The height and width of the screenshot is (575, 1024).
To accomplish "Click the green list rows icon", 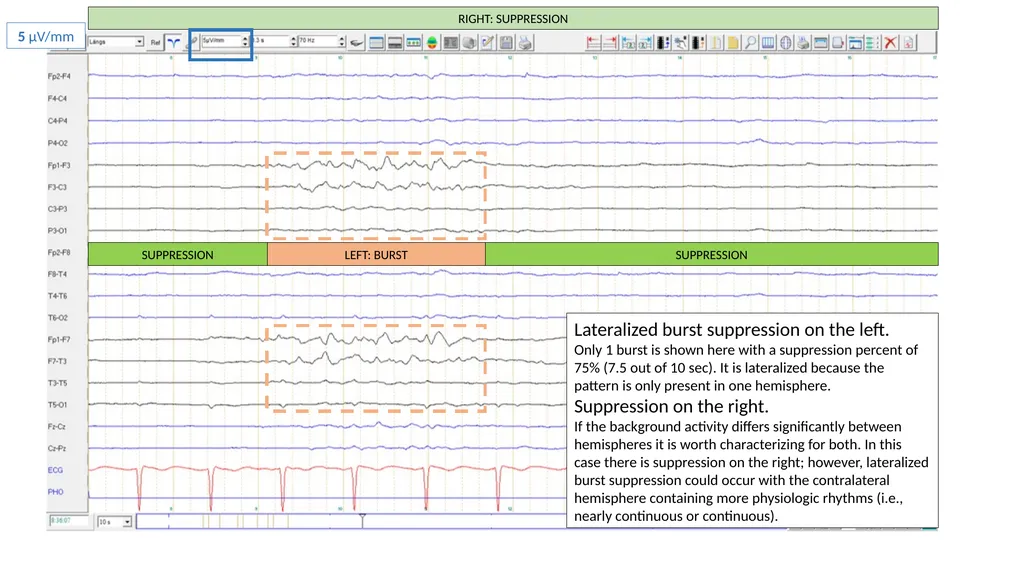I will click(x=872, y=43).
